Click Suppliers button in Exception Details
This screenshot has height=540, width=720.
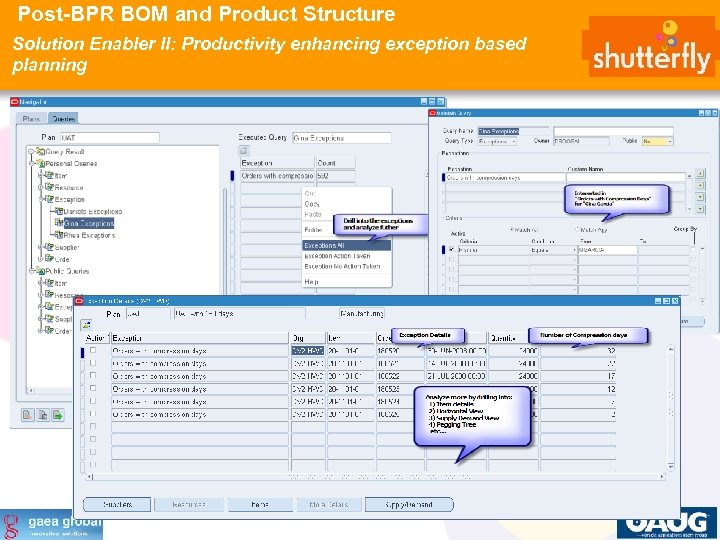117,504
